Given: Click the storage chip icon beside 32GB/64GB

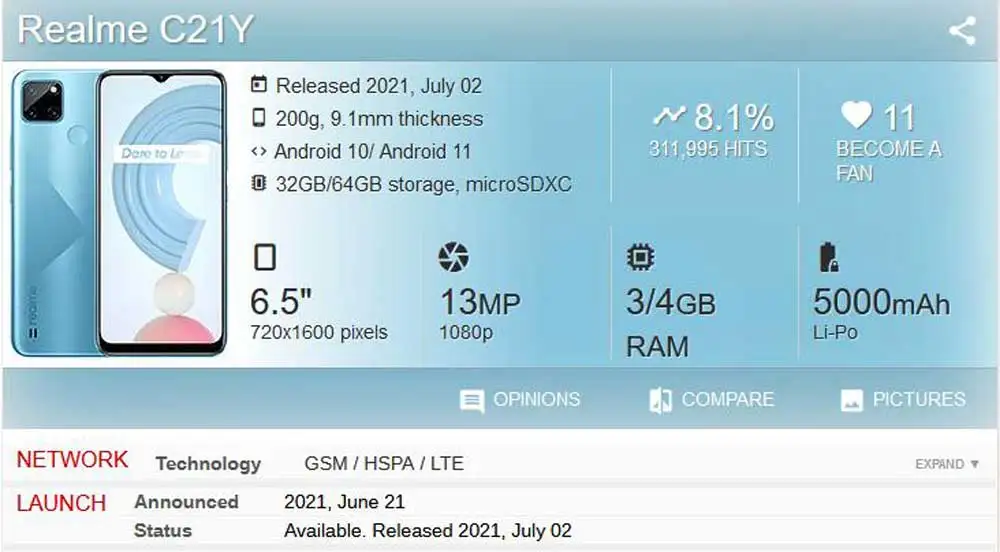Looking at the screenshot, I should coord(258,184).
